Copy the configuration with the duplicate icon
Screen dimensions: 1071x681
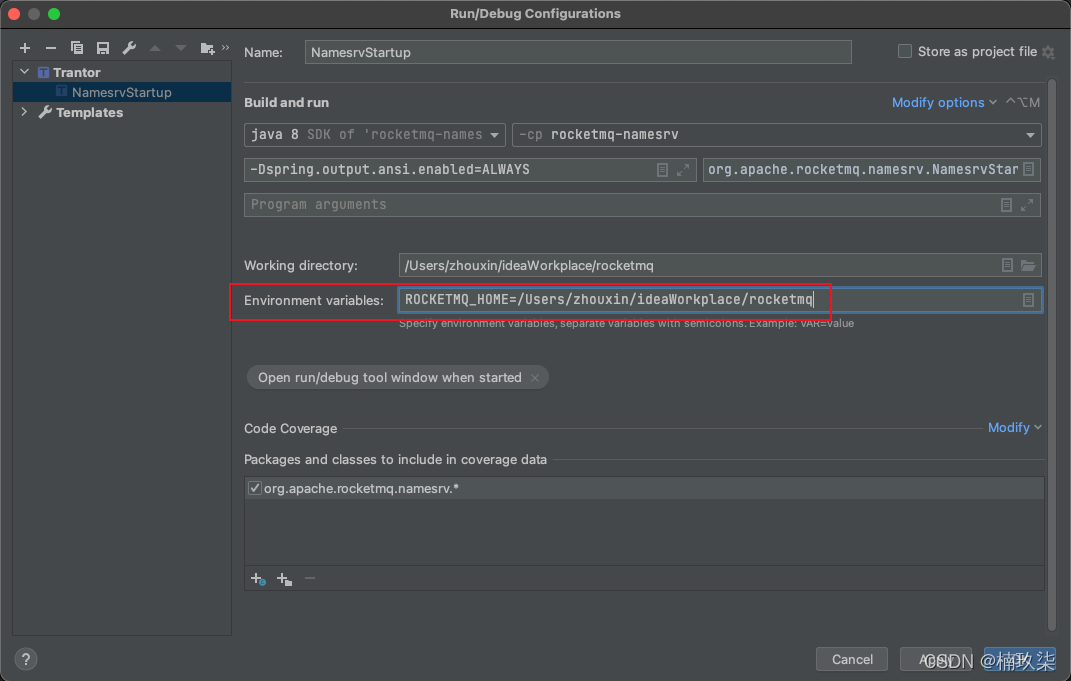click(x=77, y=48)
